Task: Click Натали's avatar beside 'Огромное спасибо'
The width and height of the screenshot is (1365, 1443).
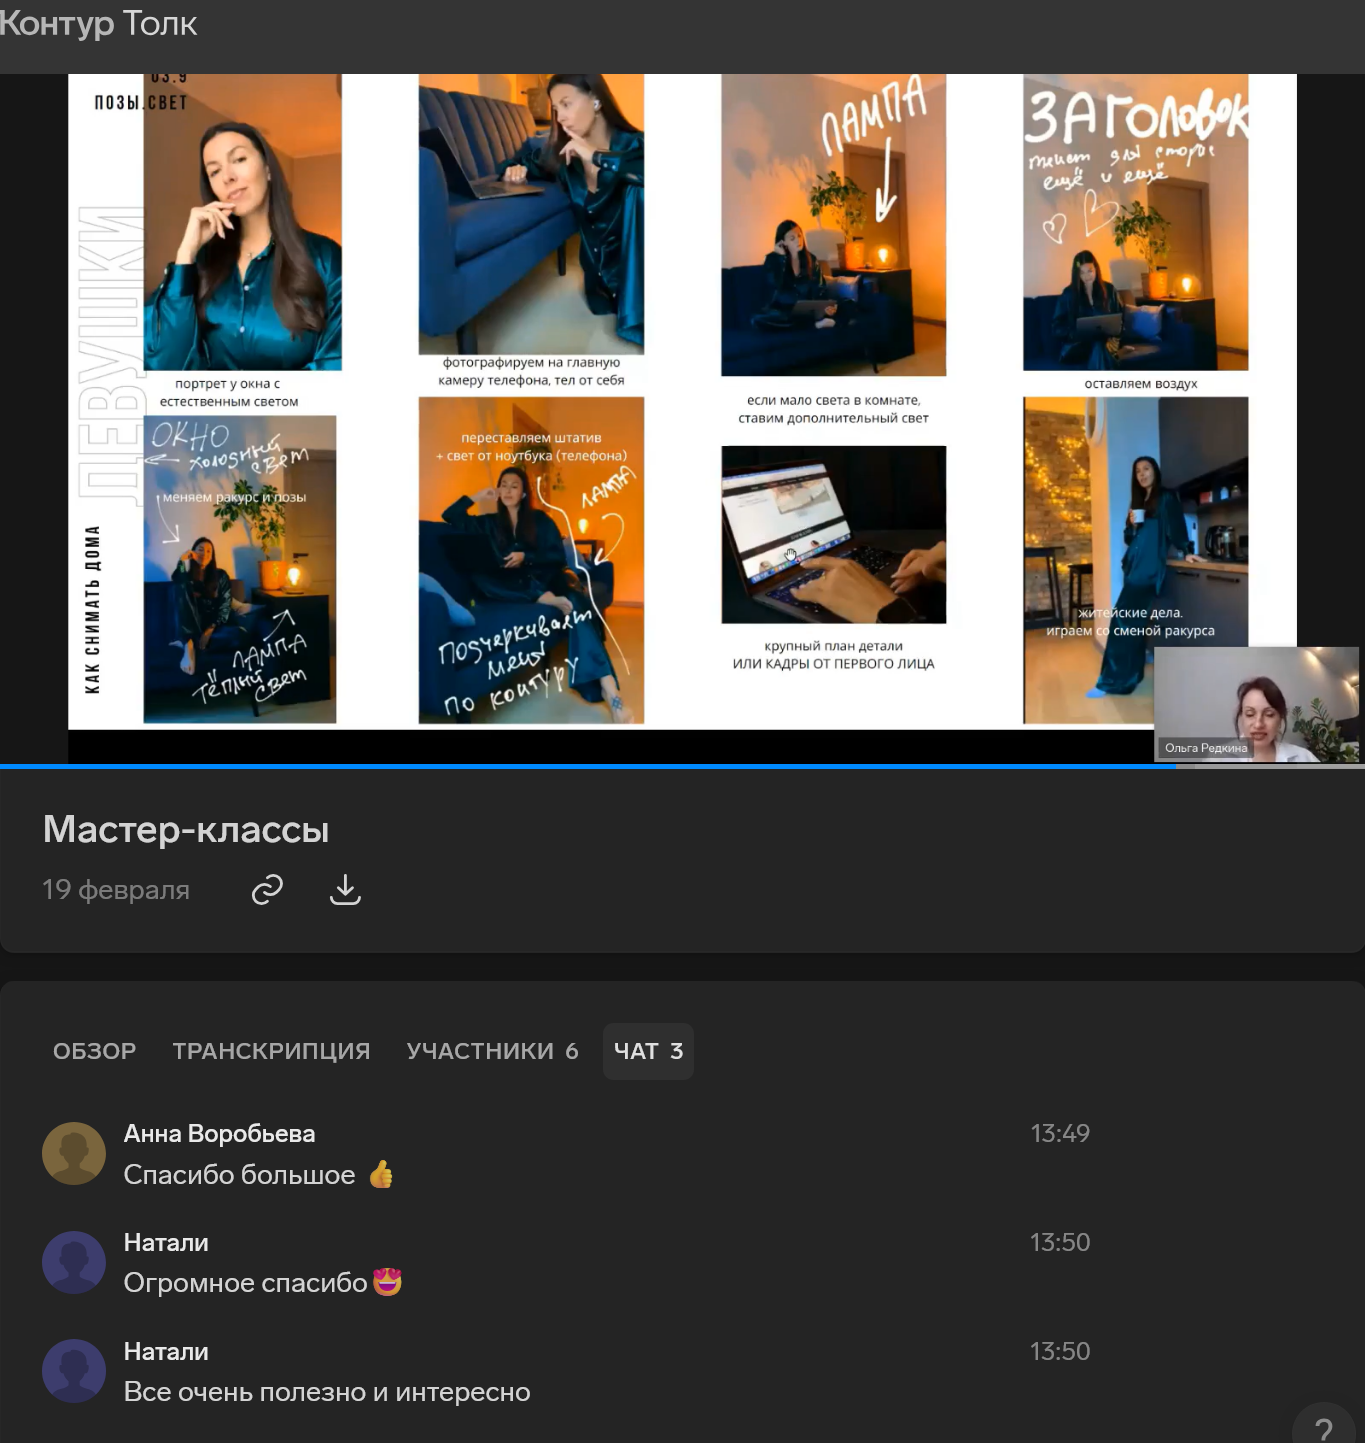Action: coord(74,1262)
